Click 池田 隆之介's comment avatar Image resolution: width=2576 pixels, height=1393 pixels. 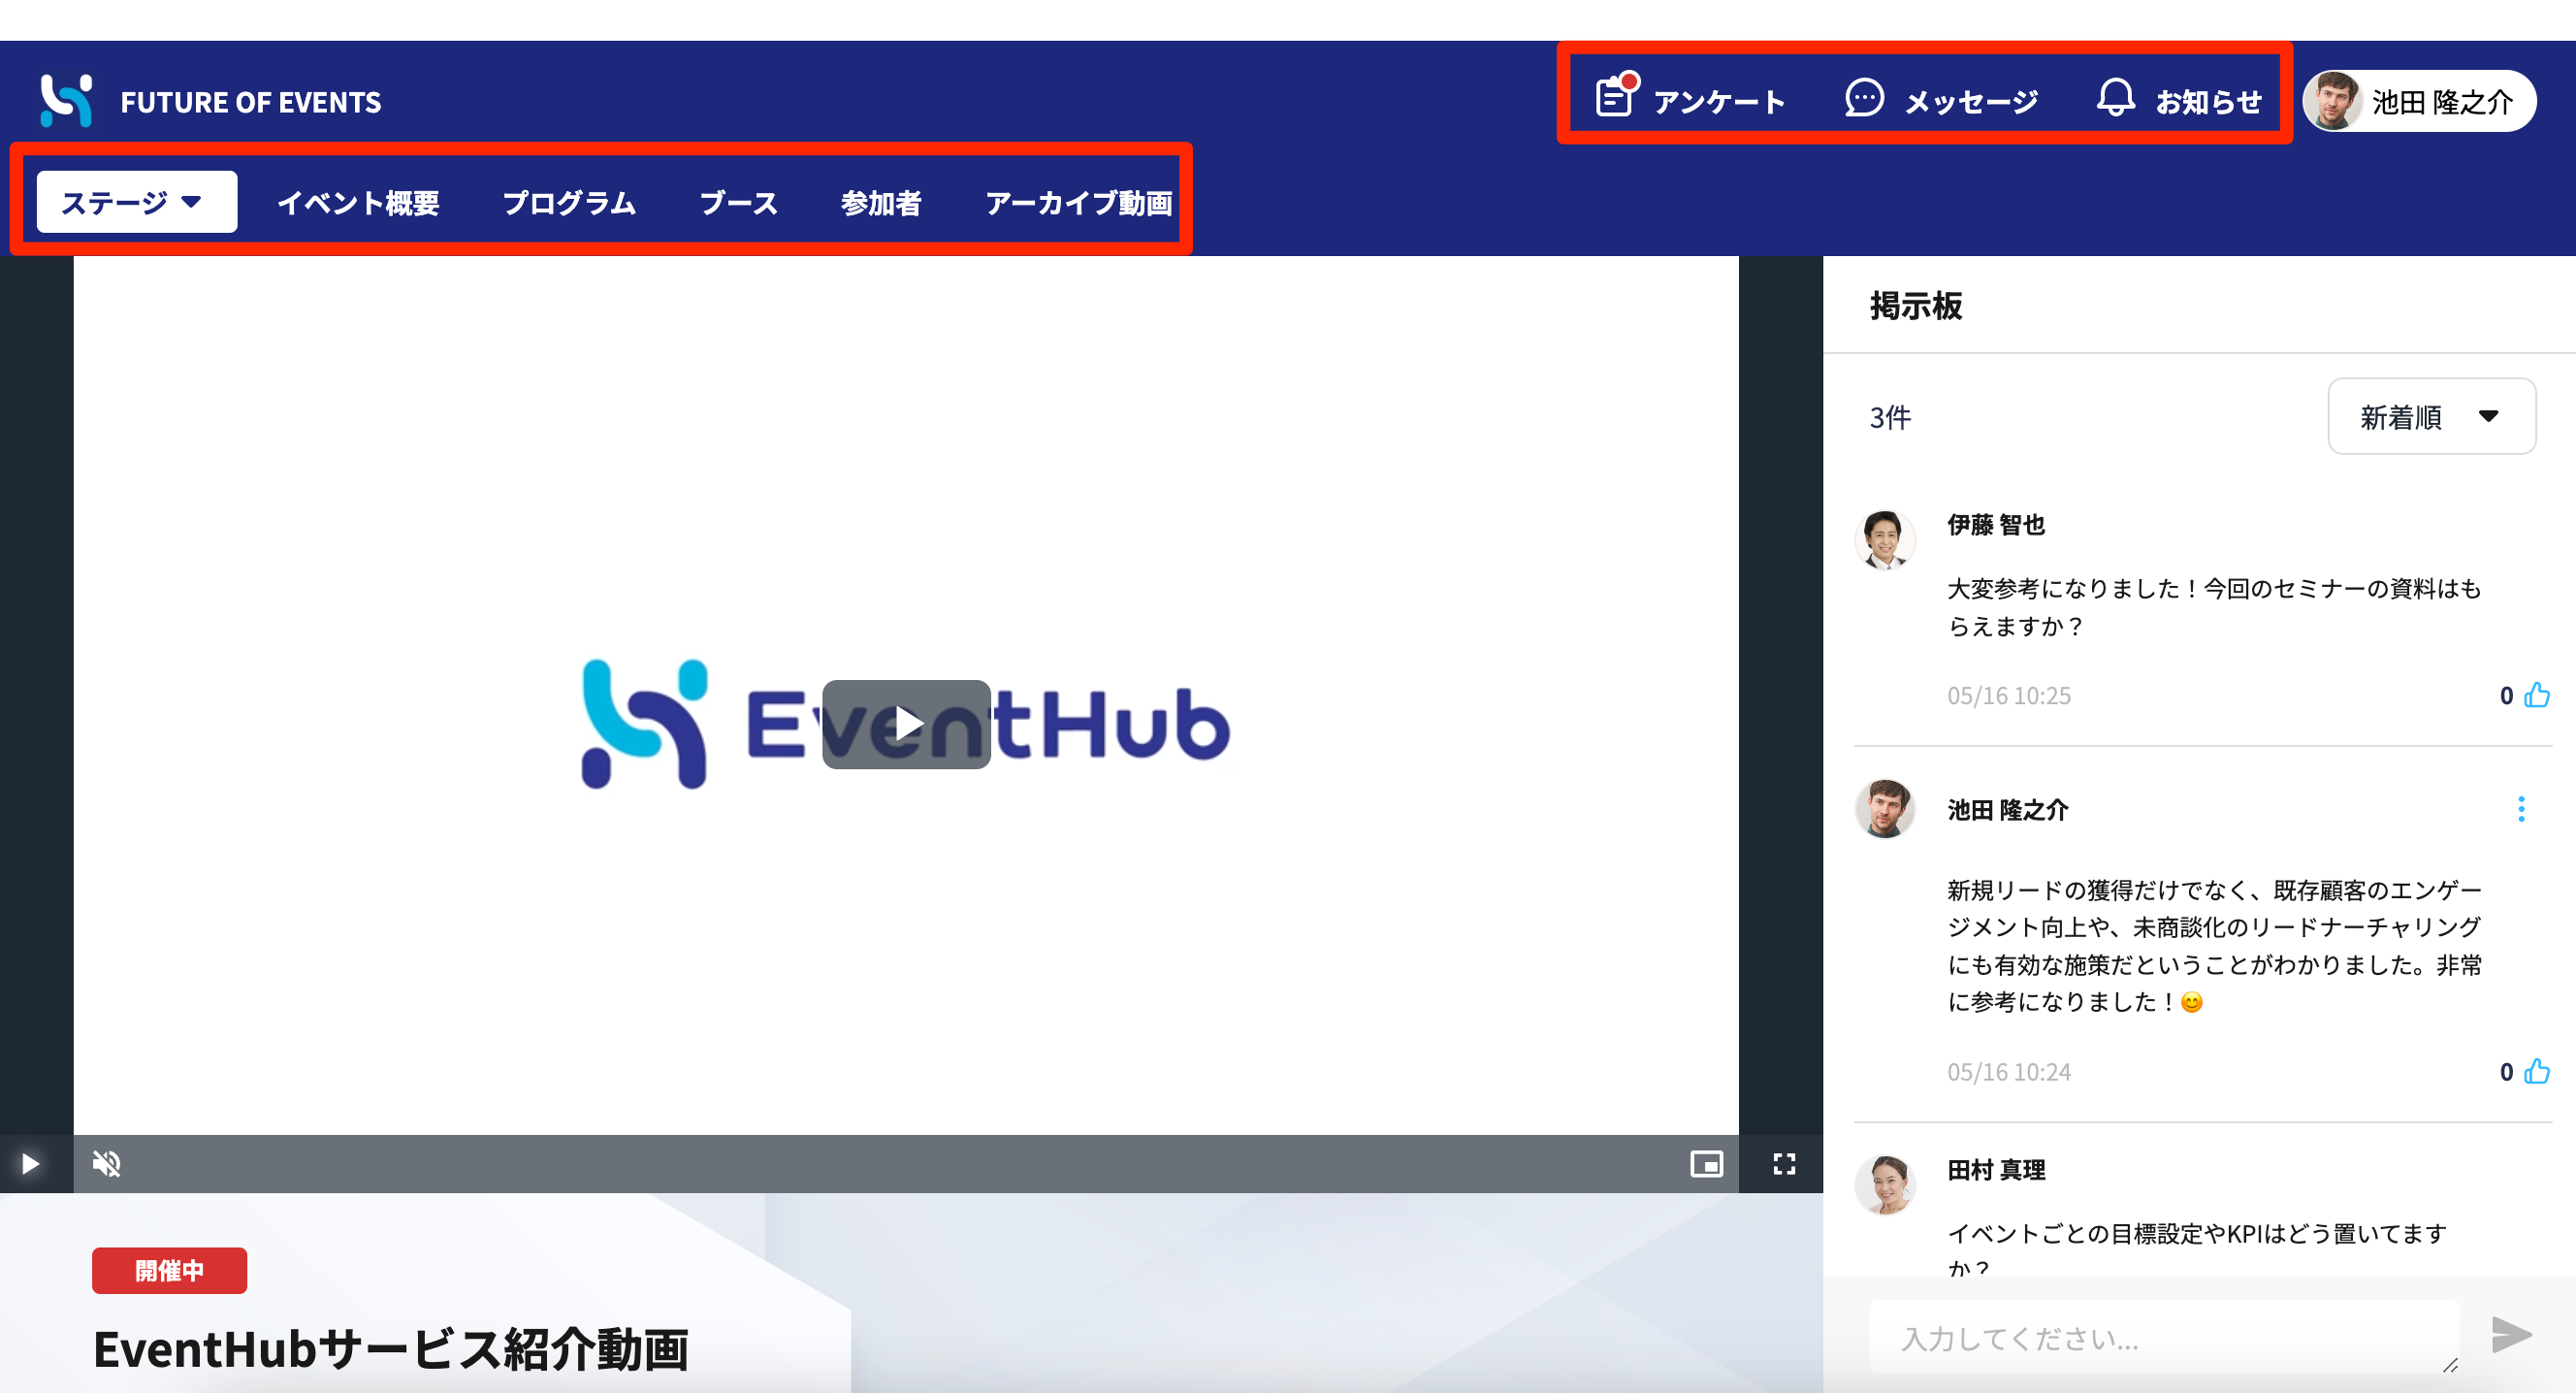tap(1885, 809)
